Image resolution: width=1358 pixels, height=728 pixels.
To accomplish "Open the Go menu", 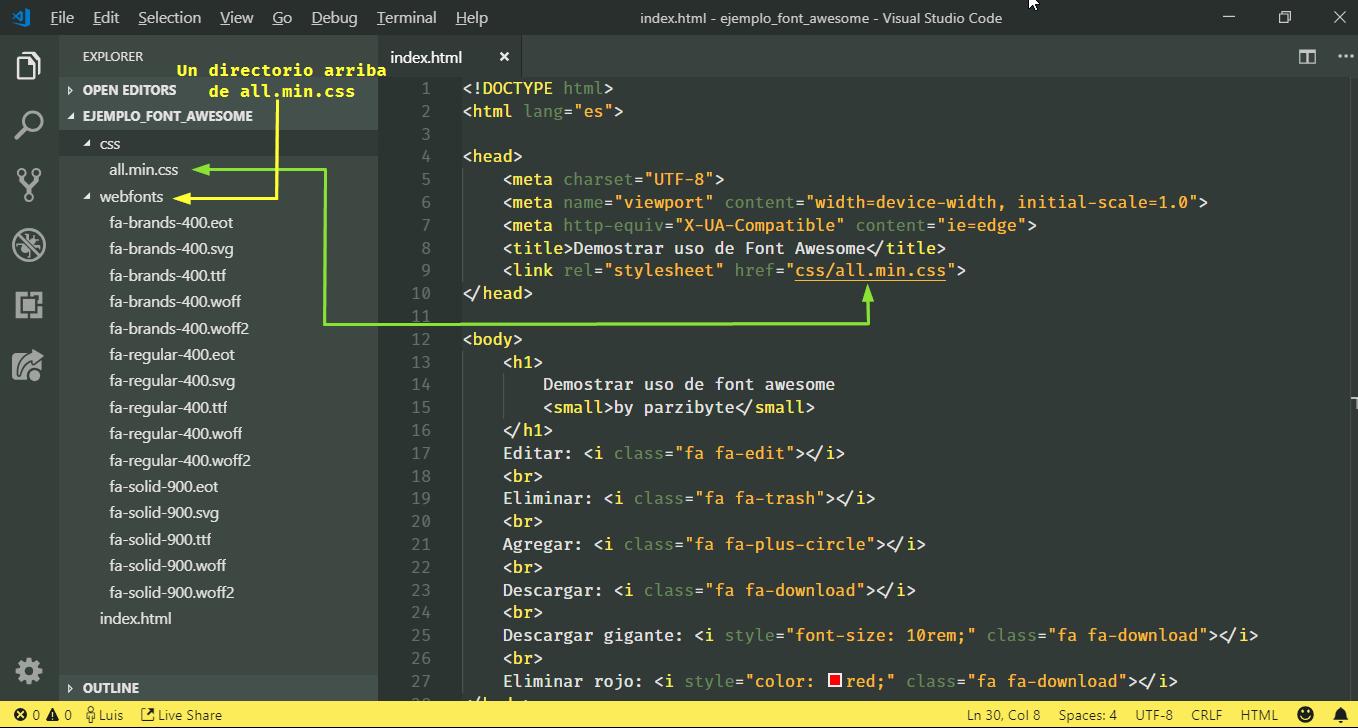I will pos(282,17).
